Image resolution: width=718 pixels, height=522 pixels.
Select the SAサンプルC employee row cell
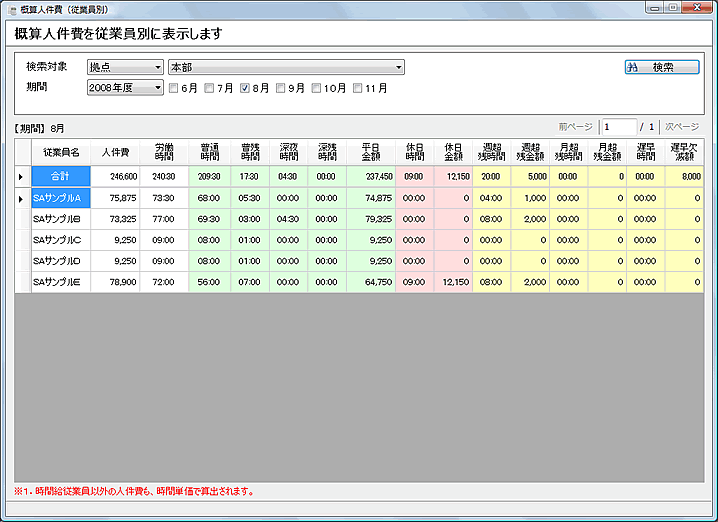pos(61,240)
